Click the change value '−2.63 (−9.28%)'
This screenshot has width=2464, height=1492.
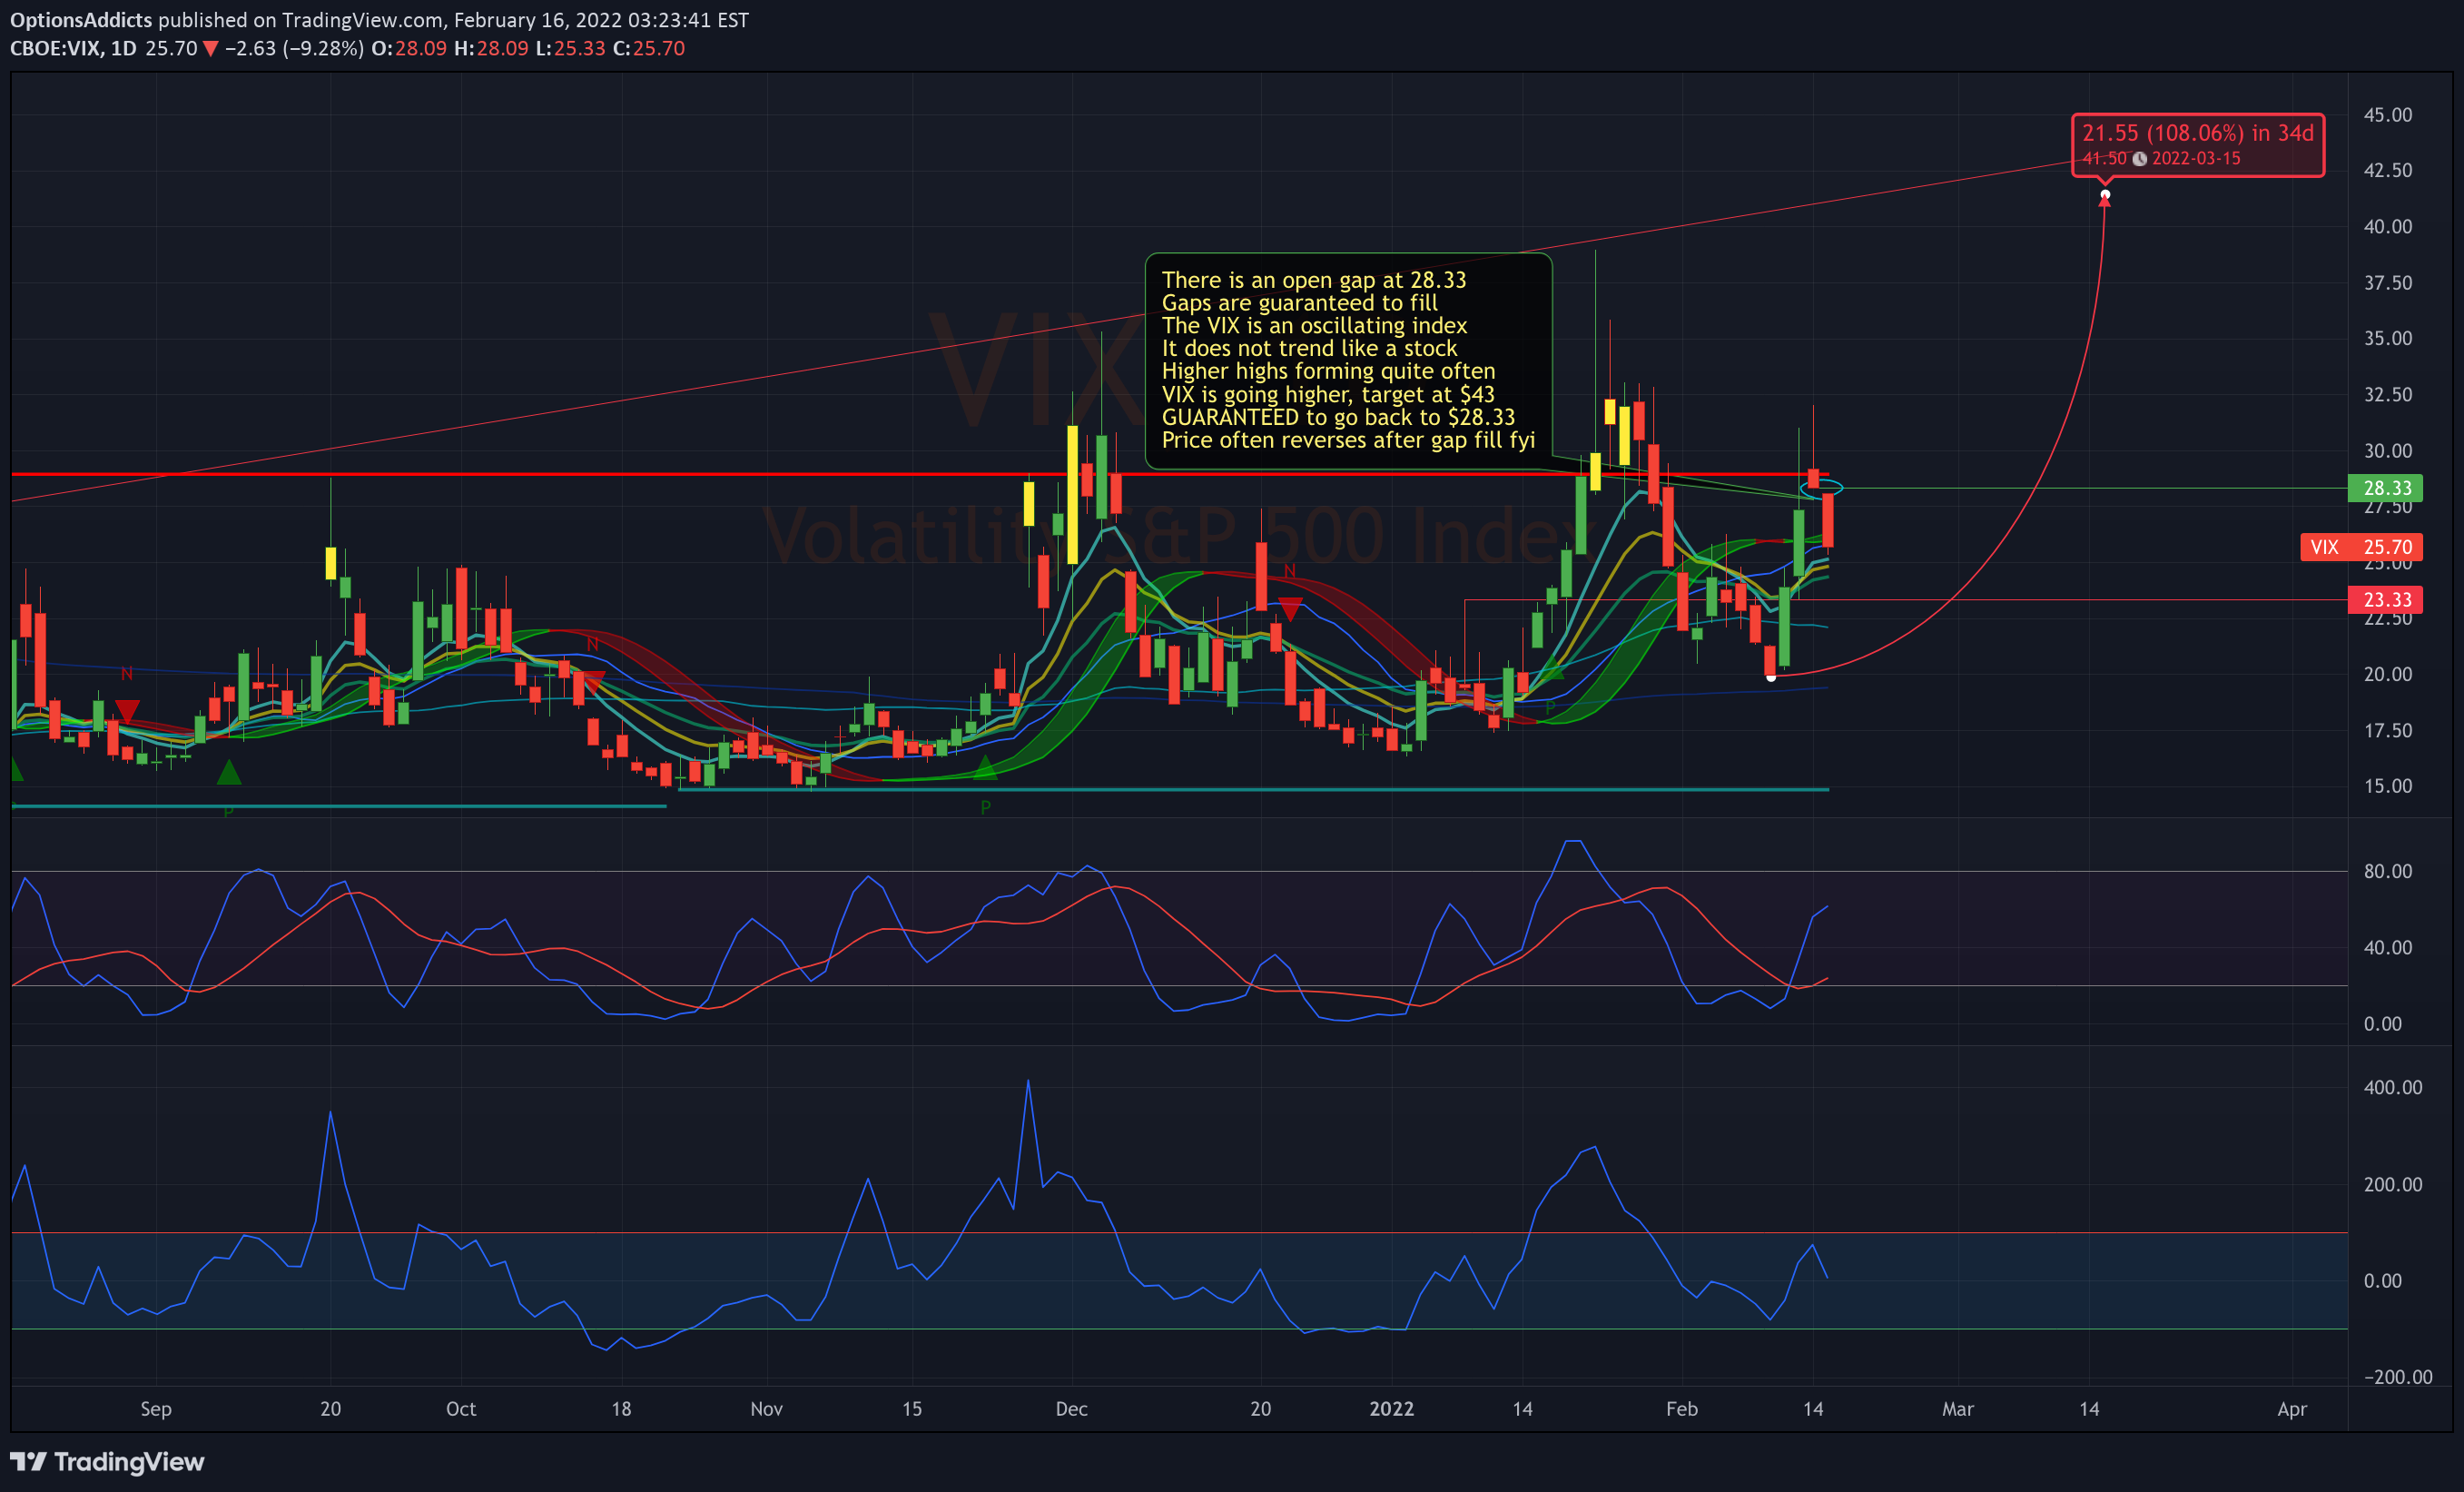pyautogui.click(x=294, y=48)
